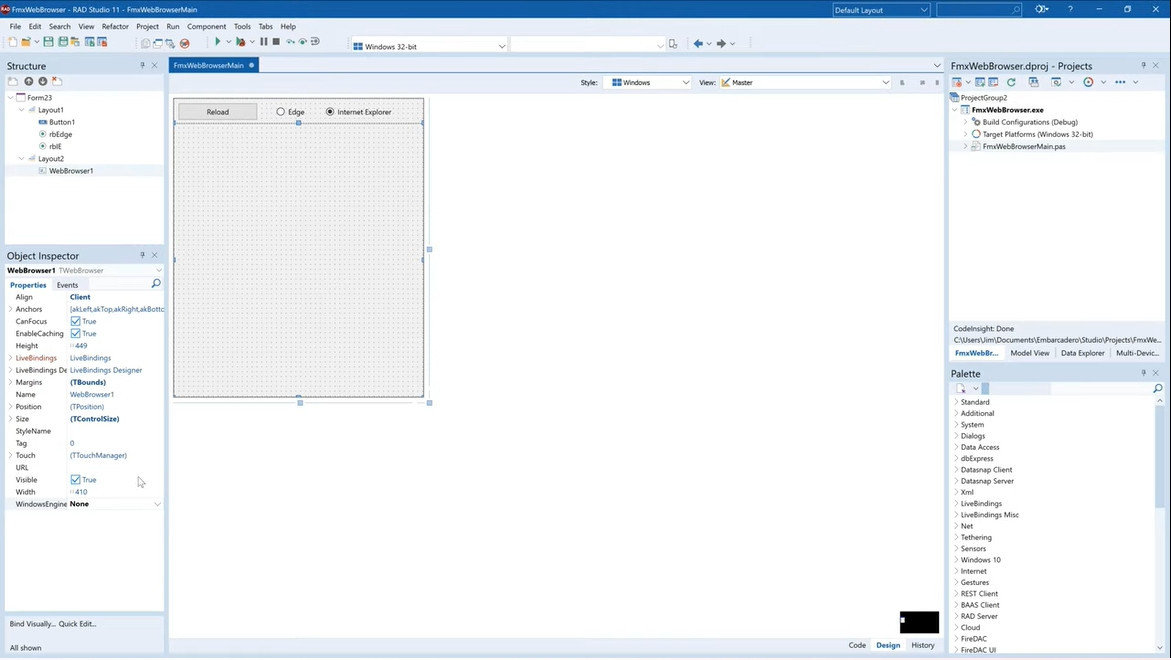Expand the Standard palette category

point(956,402)
